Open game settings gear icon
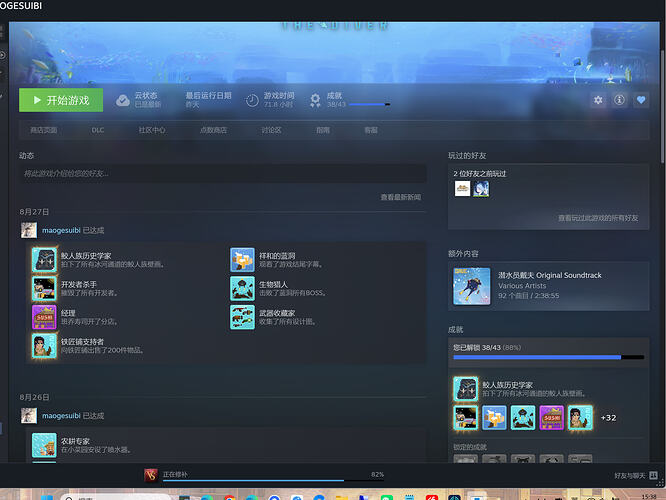 pyautogui.click(x=598, y=100)
